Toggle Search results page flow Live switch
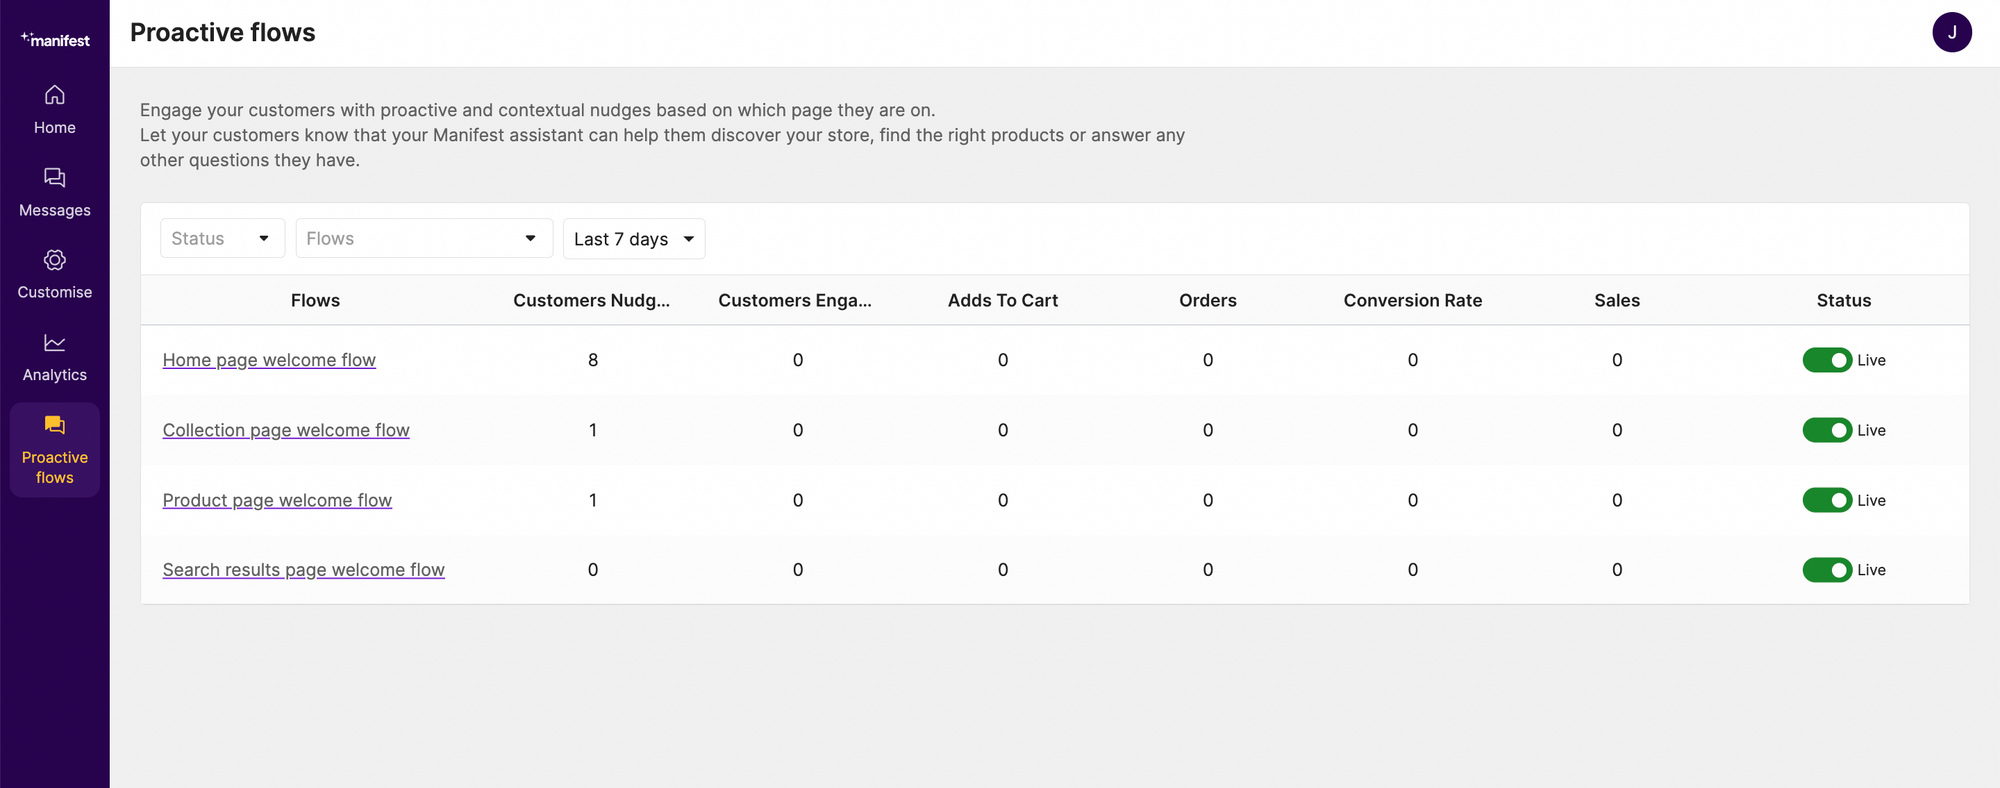 click(1827, 570)
